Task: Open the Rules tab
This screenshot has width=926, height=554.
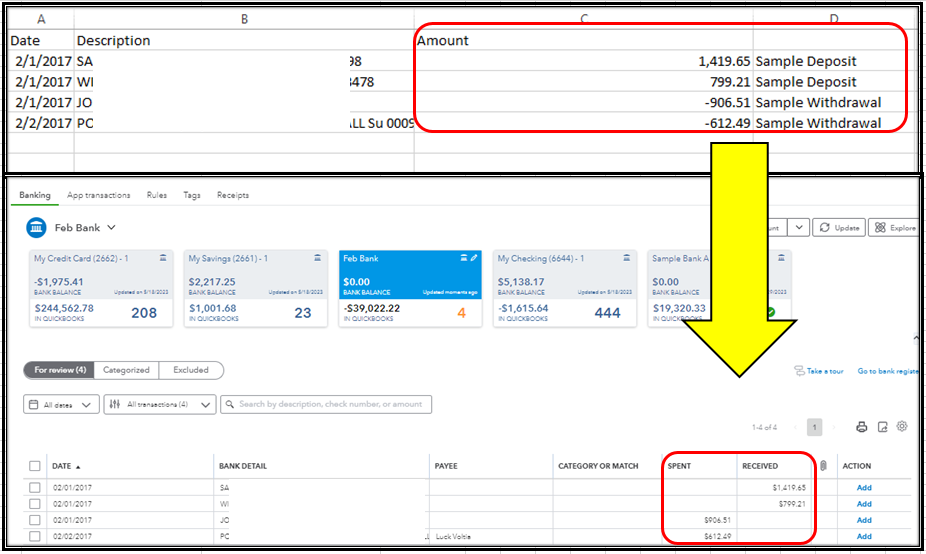Action: tap(156, 195)
